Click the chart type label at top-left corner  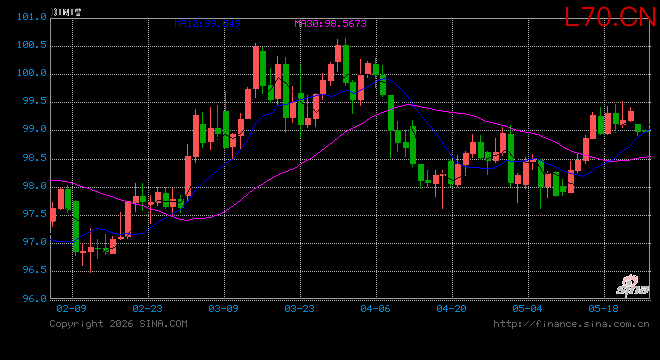pyautogui.click(x=66, y=12)
